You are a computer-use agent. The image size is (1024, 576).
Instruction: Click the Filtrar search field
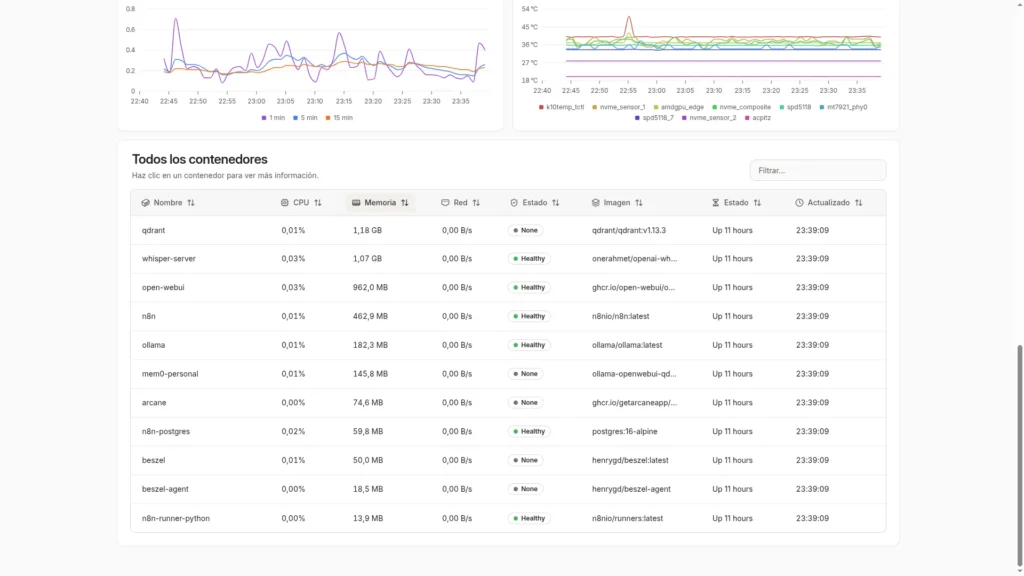click(x=817, y=170)
